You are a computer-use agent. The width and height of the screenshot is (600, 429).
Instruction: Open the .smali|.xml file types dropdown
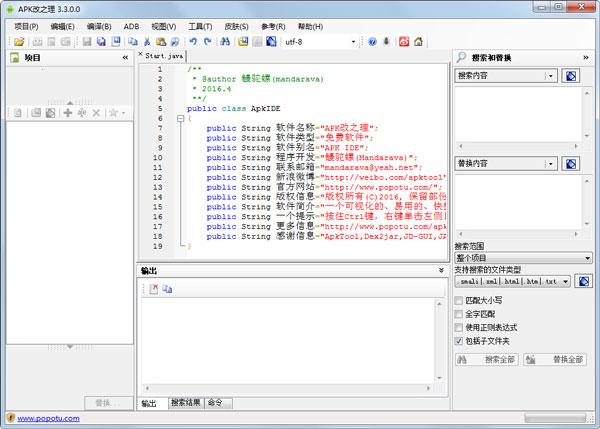(x=565, y=282)
